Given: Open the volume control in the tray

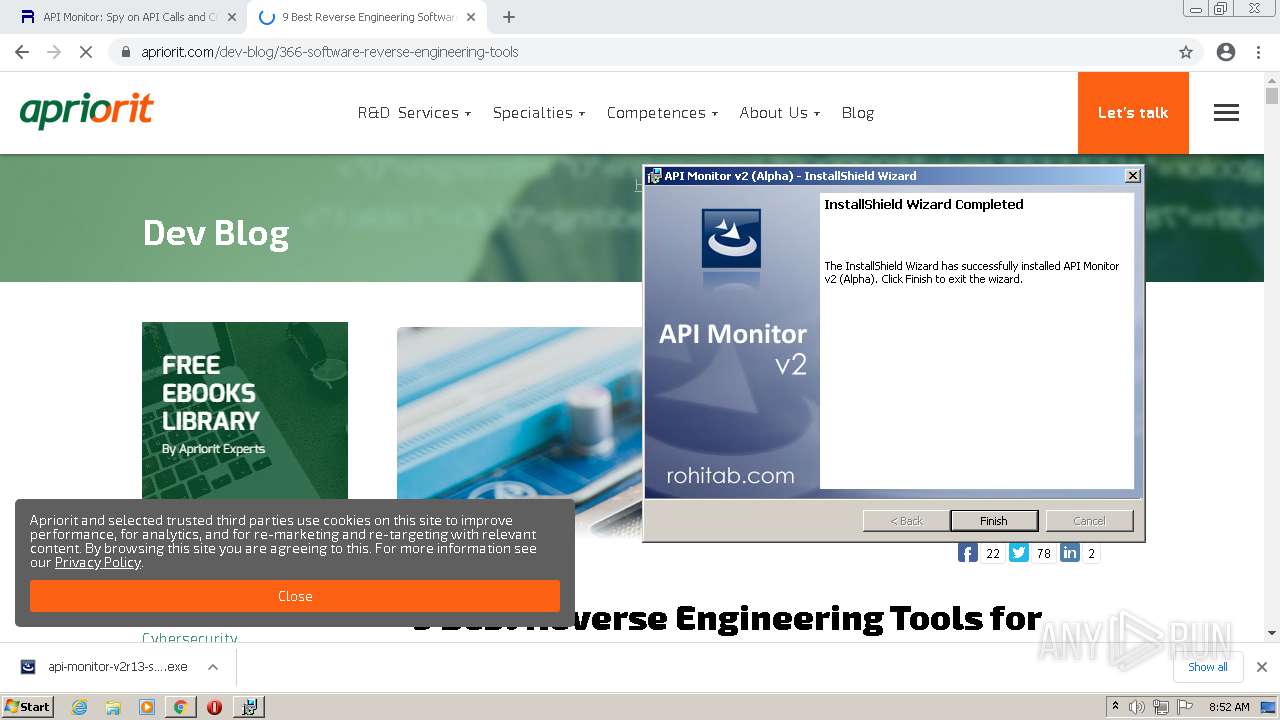Looking at the screenshot, I should pos(1137,707).
